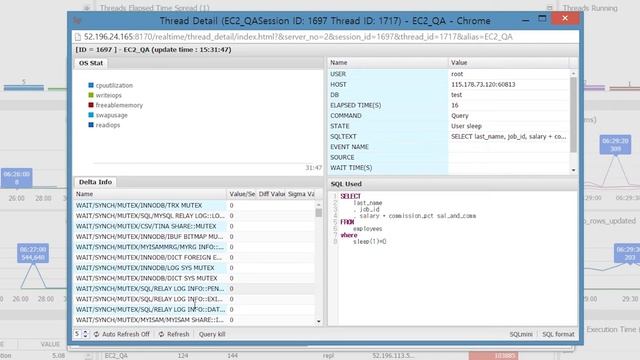
Task: Sort by Sigma Value column header
Action: pyautogui.click(x=300, y=194)
